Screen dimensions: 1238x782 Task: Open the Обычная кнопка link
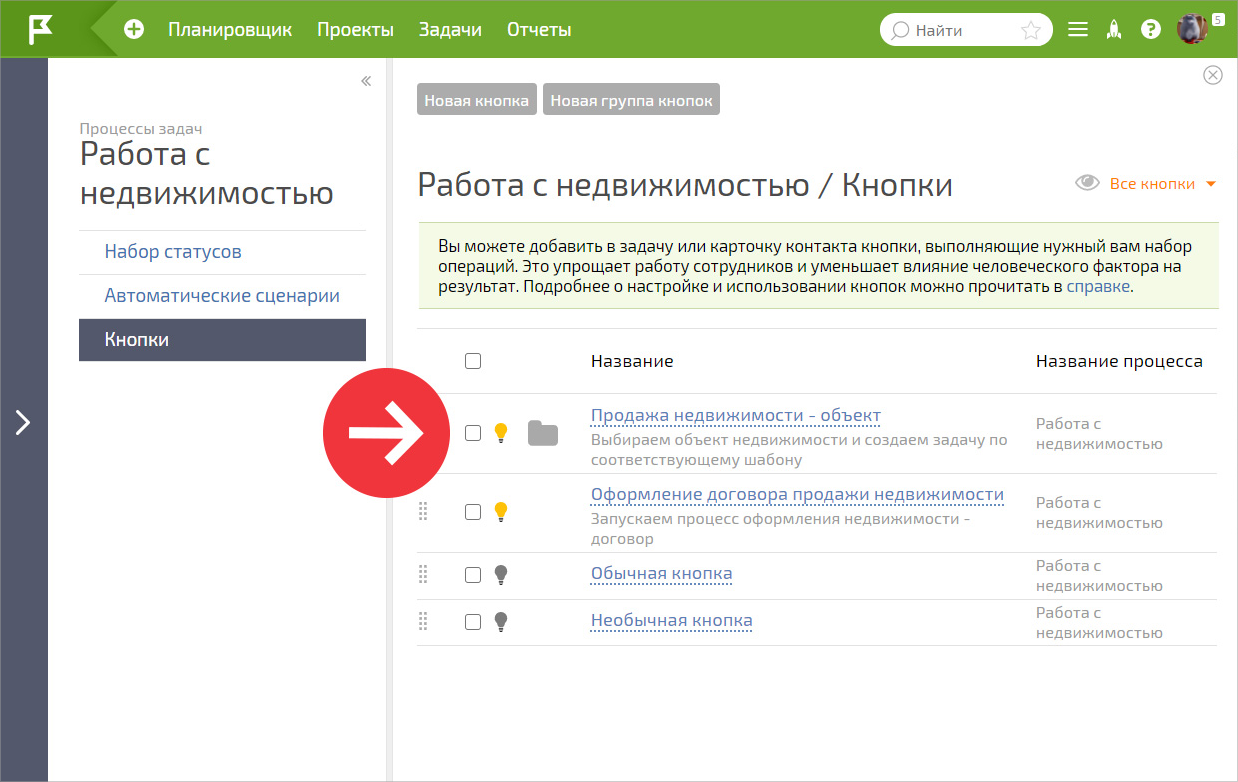click(x=661, y=574)
